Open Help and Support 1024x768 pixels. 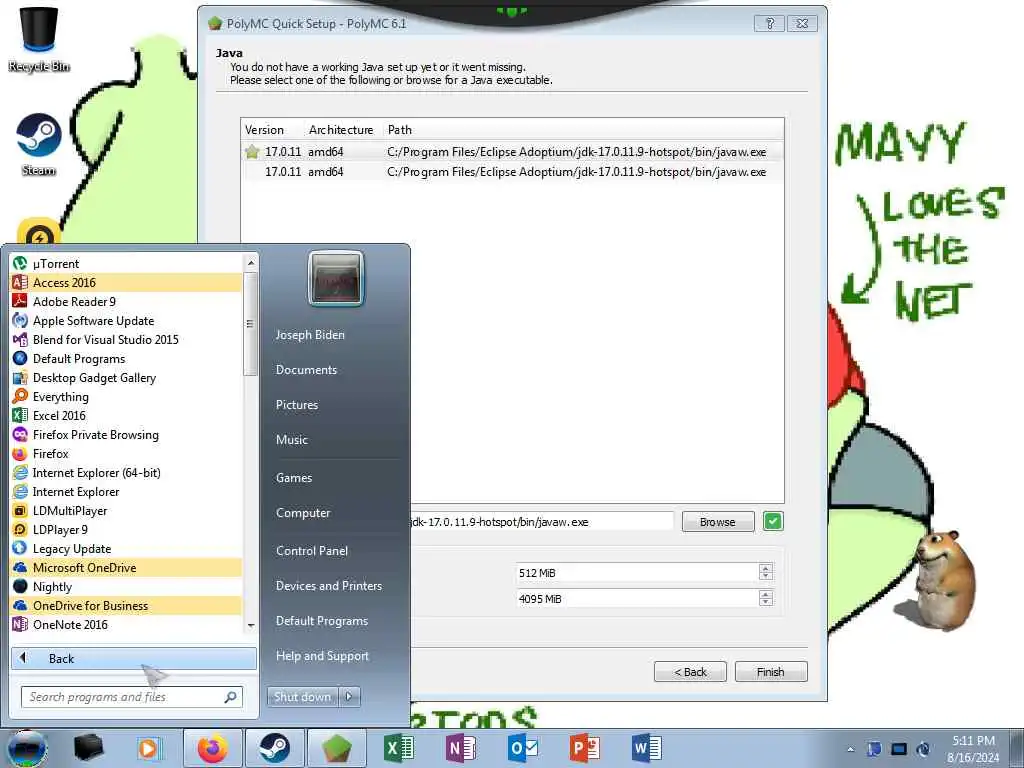click(322, 656)
